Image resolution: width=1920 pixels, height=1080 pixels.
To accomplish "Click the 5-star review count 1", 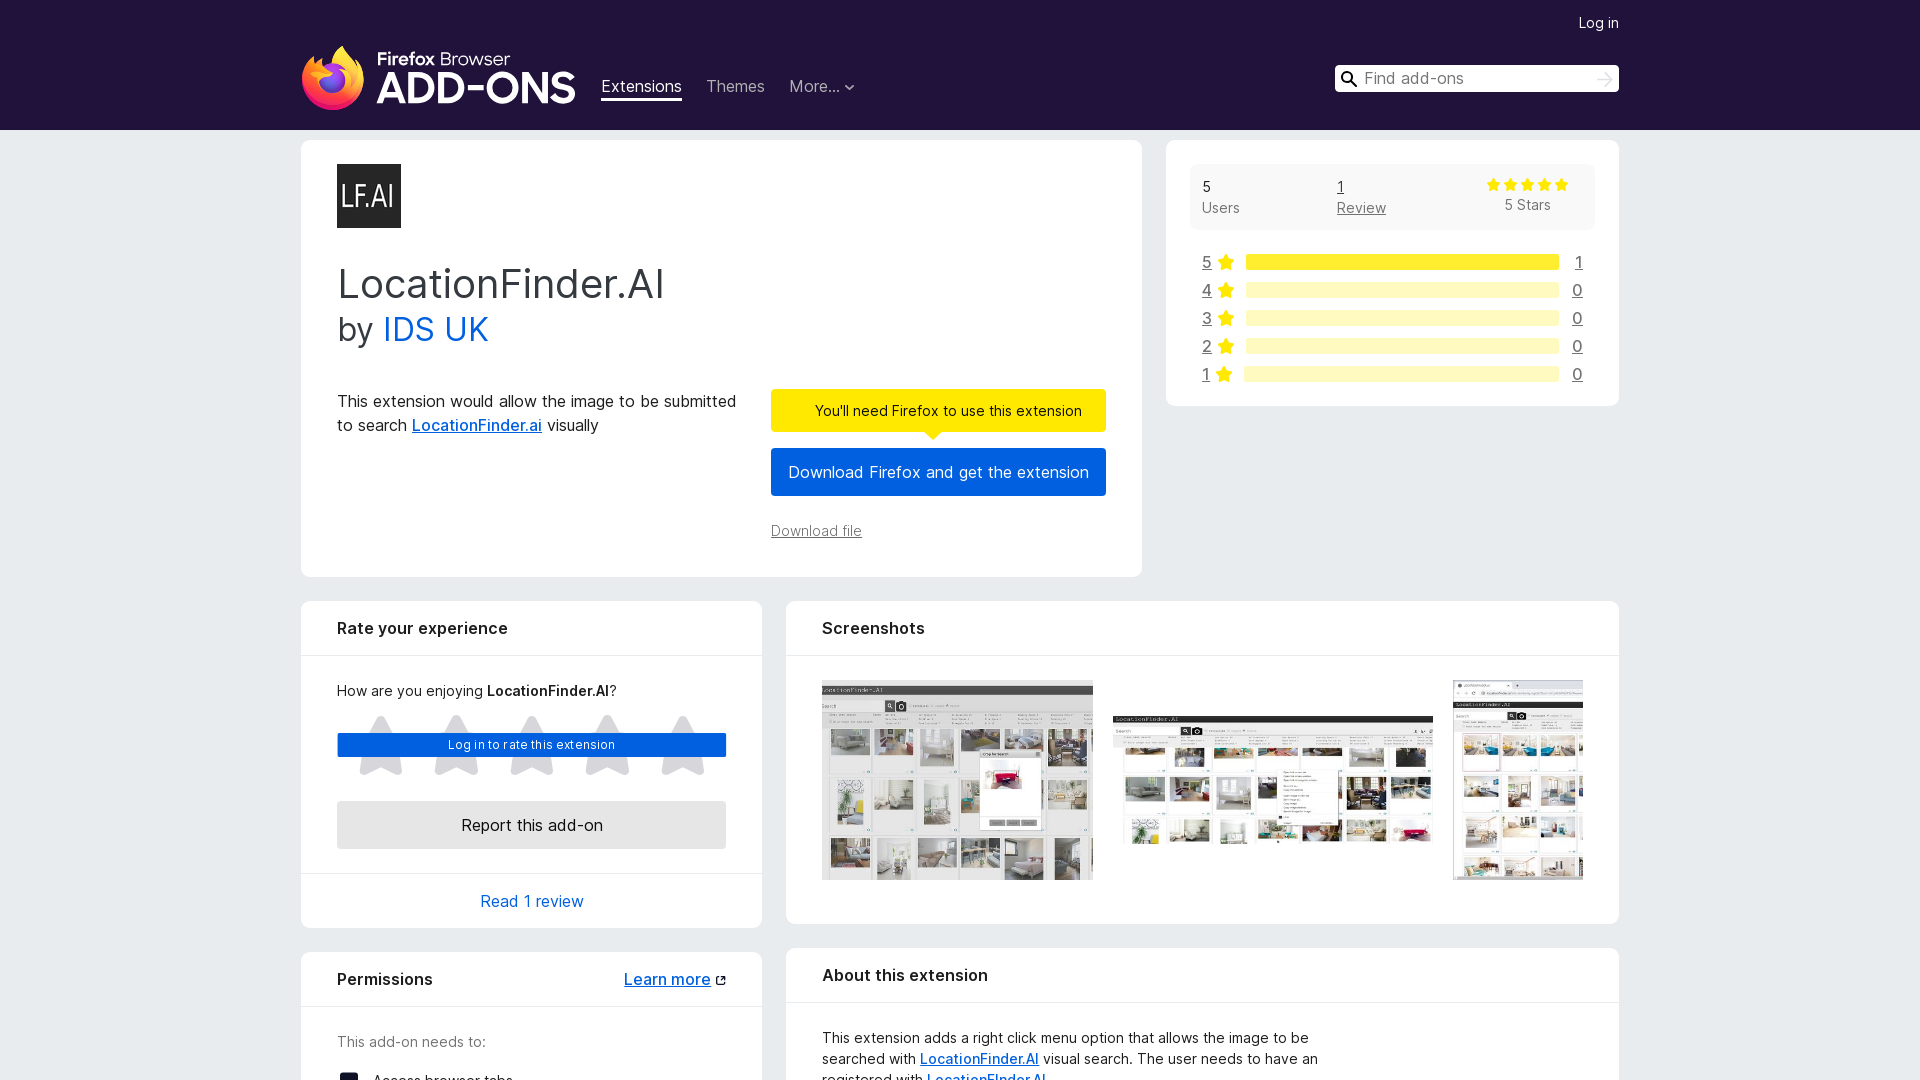I will coord(1578,262).
